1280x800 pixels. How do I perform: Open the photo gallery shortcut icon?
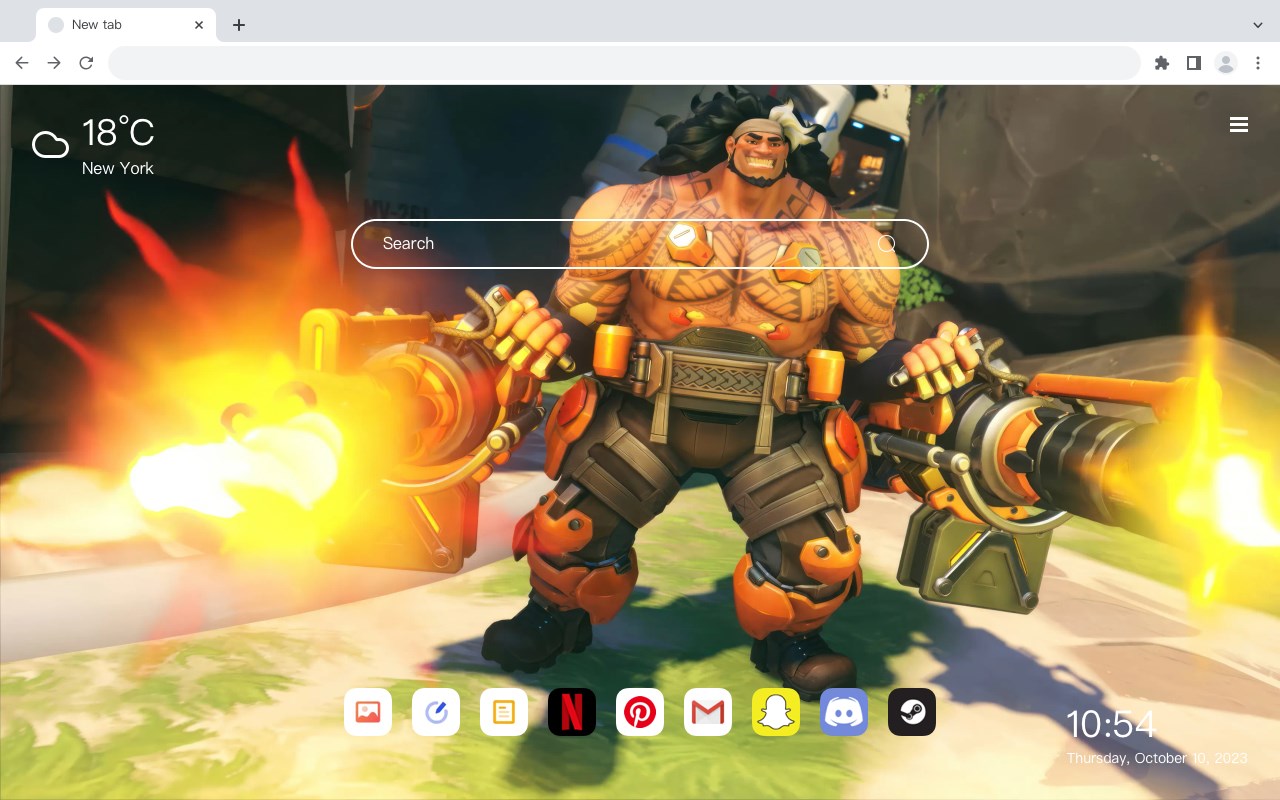368,712
